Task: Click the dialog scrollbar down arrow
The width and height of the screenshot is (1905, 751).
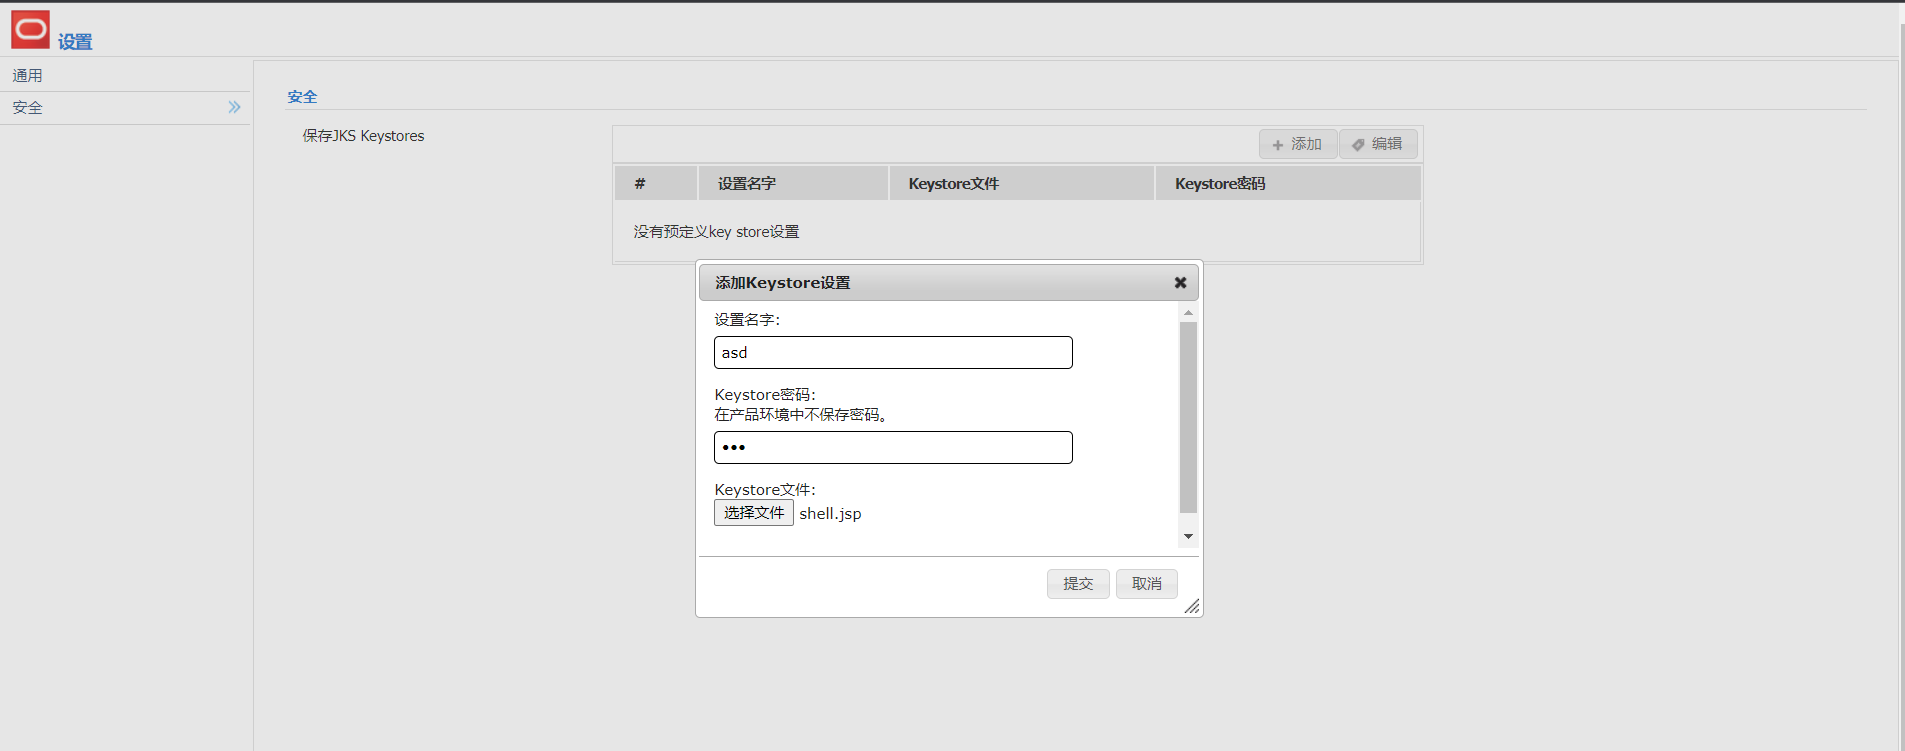Action: click(x=1188, y=536)
